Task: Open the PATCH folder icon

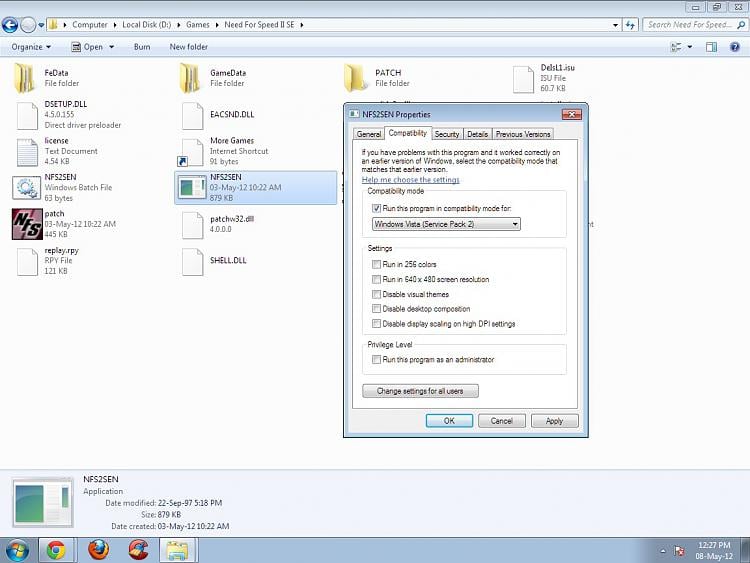Action: tap(355, 78)
